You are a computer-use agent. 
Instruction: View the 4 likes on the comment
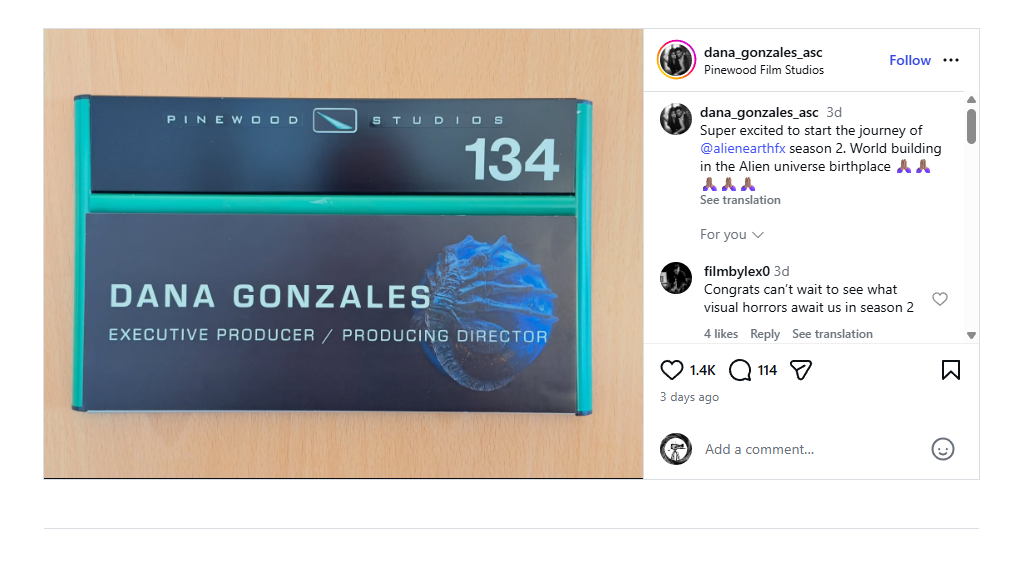pos(721,334)
